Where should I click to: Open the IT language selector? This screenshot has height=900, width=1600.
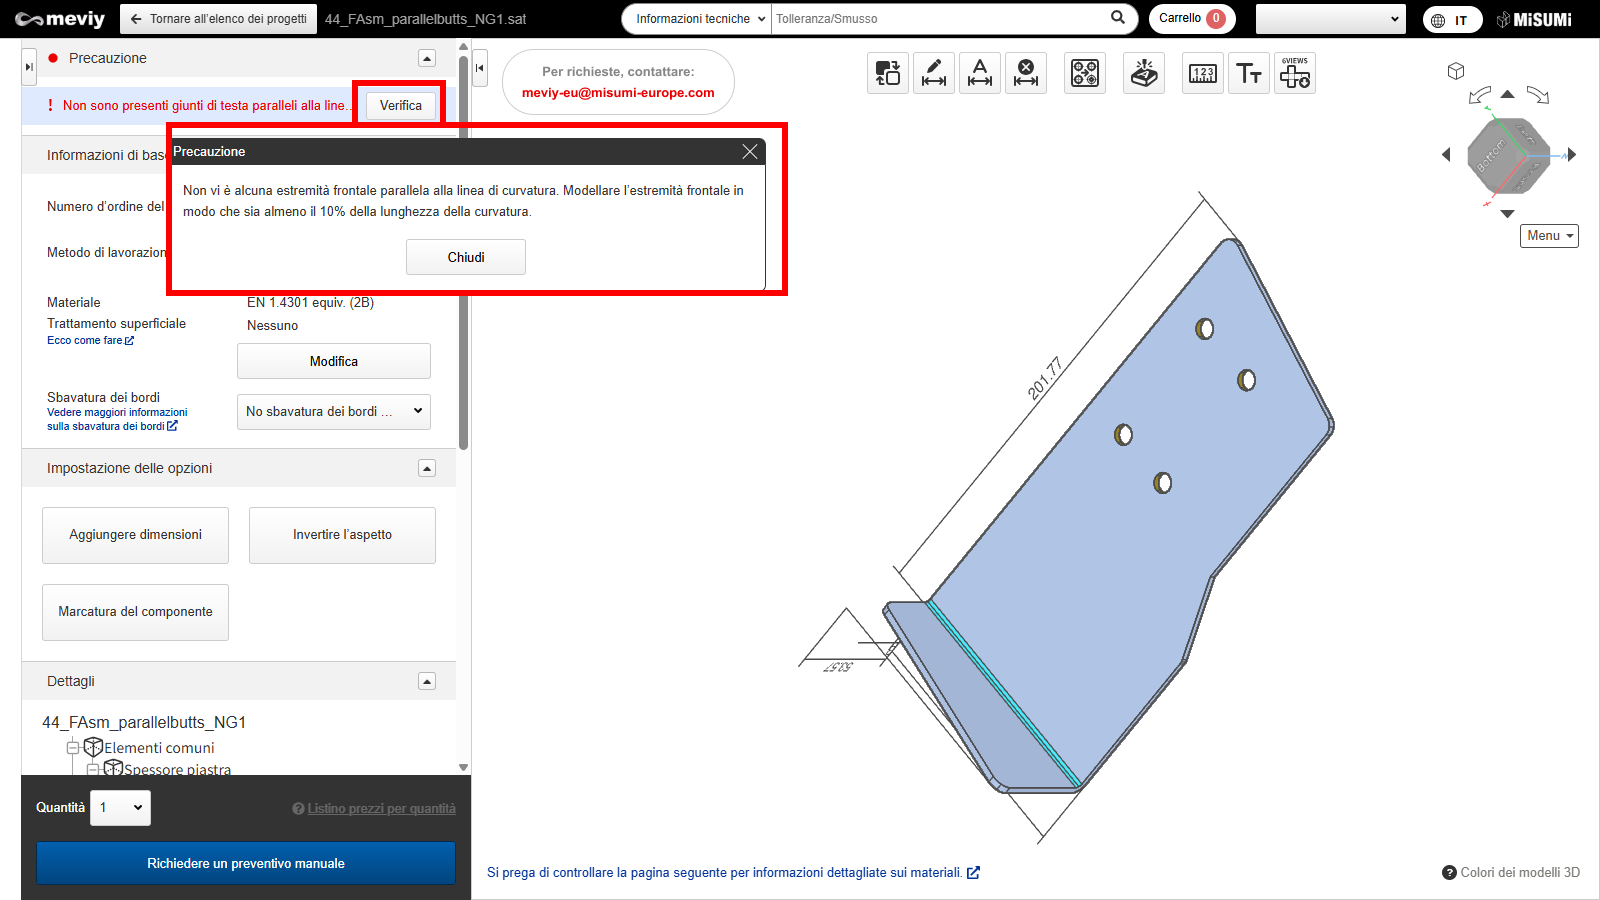click(1452, 20)
